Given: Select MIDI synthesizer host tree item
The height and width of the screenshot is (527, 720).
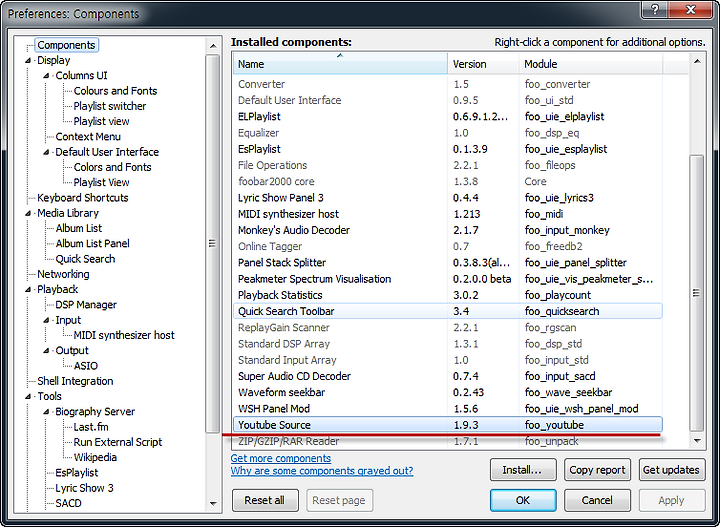Looking at the screenshot, I should click(124, 335).
